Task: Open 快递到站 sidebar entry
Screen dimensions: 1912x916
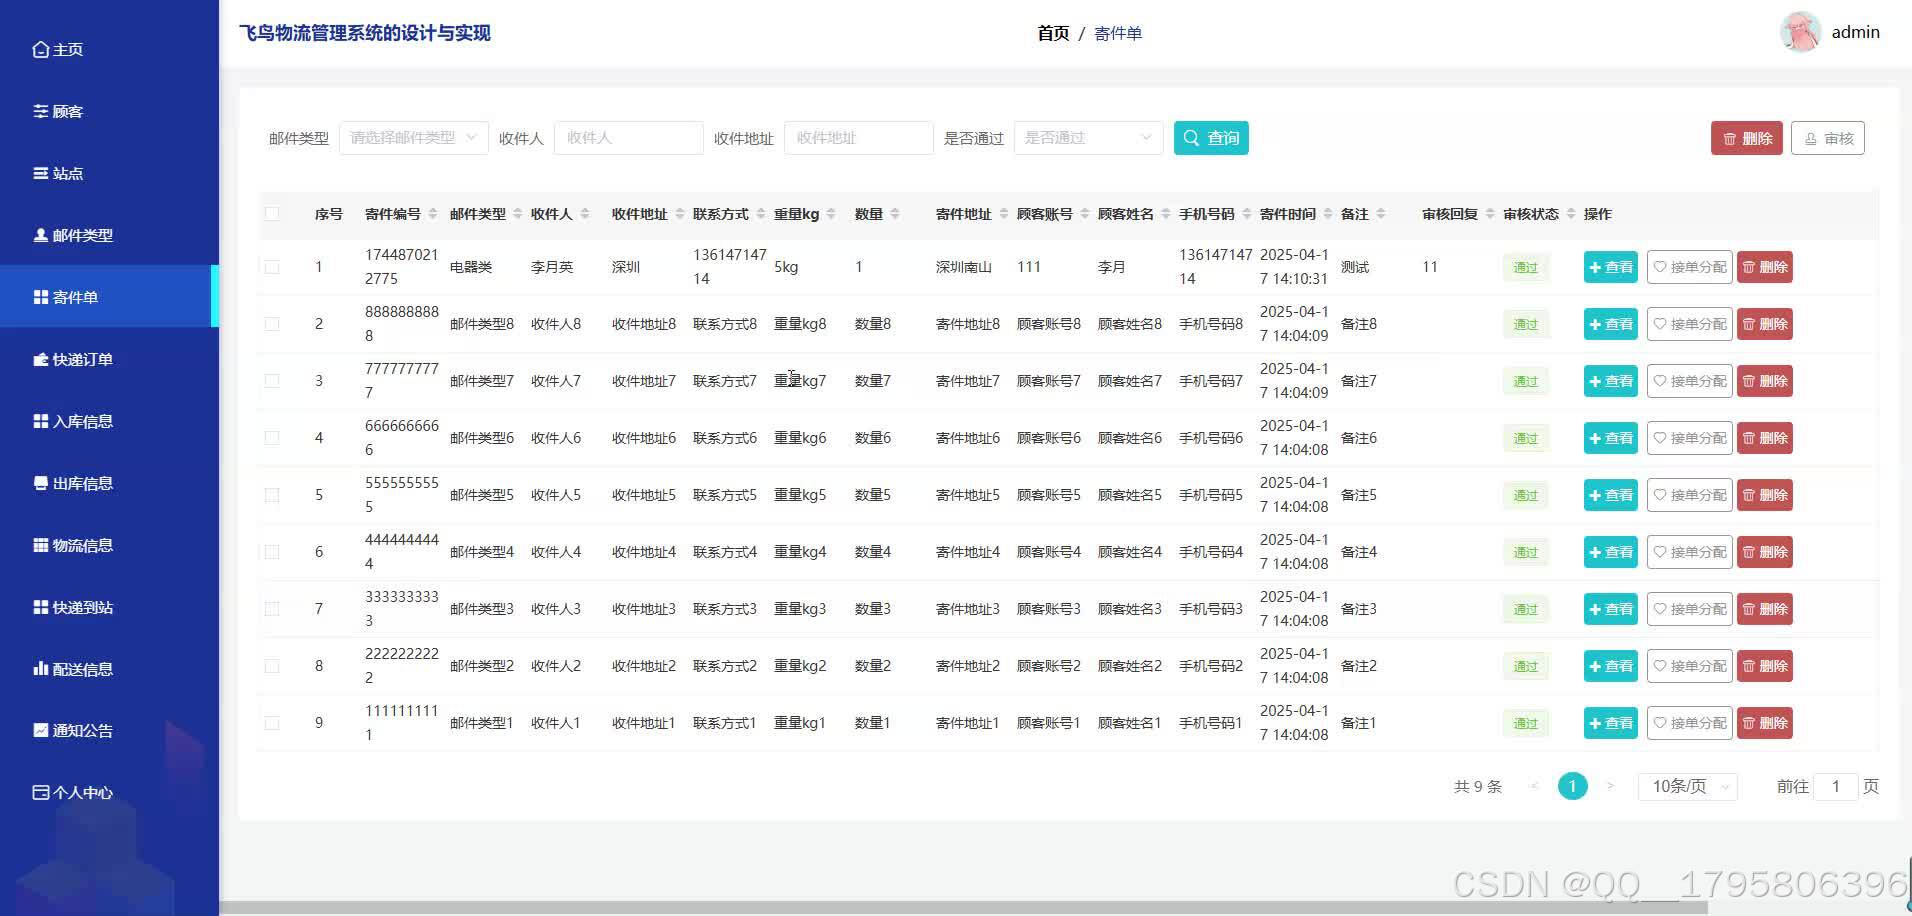Action: pyautogui.click(x=73, y=607)
